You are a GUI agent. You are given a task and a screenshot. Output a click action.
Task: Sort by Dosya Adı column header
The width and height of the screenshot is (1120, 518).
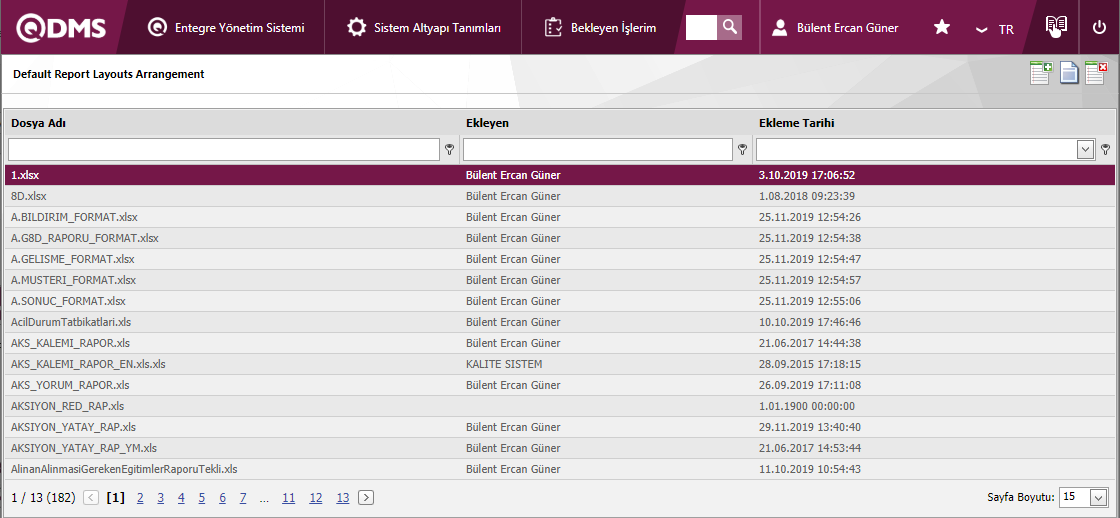[x=39, y=123]
